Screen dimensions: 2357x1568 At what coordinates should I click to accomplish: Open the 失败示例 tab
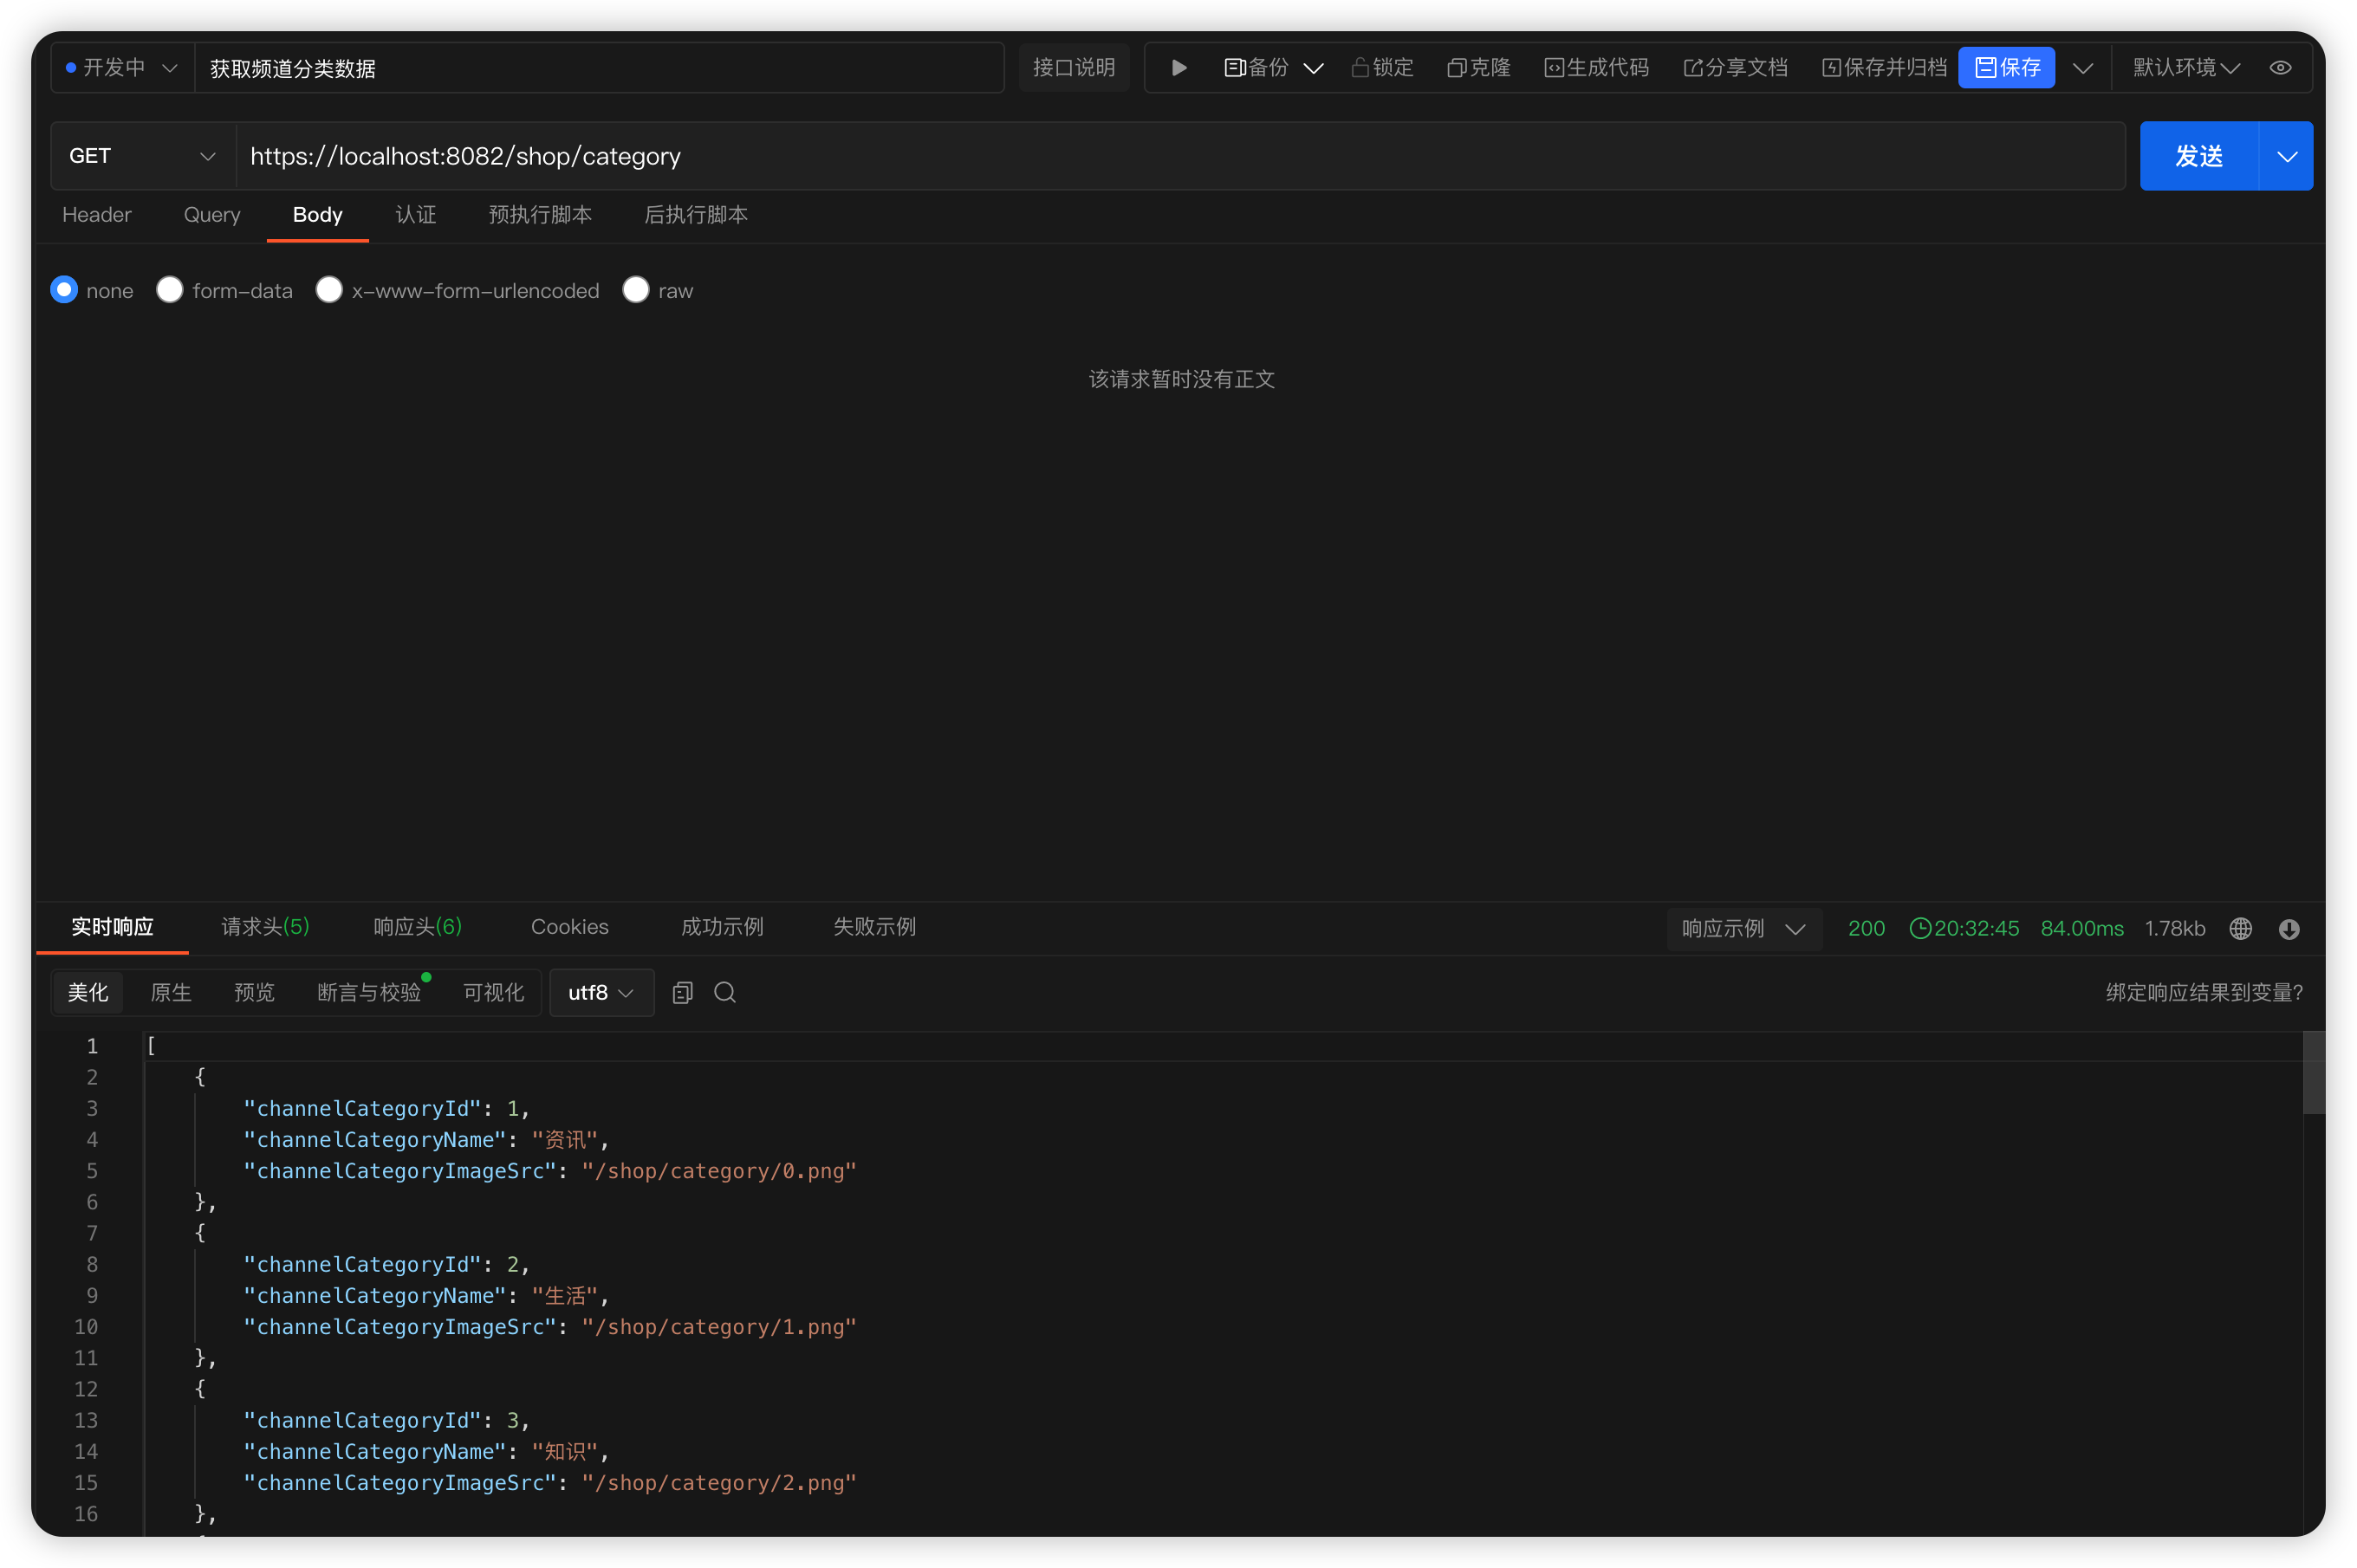[x=875, y=927]
